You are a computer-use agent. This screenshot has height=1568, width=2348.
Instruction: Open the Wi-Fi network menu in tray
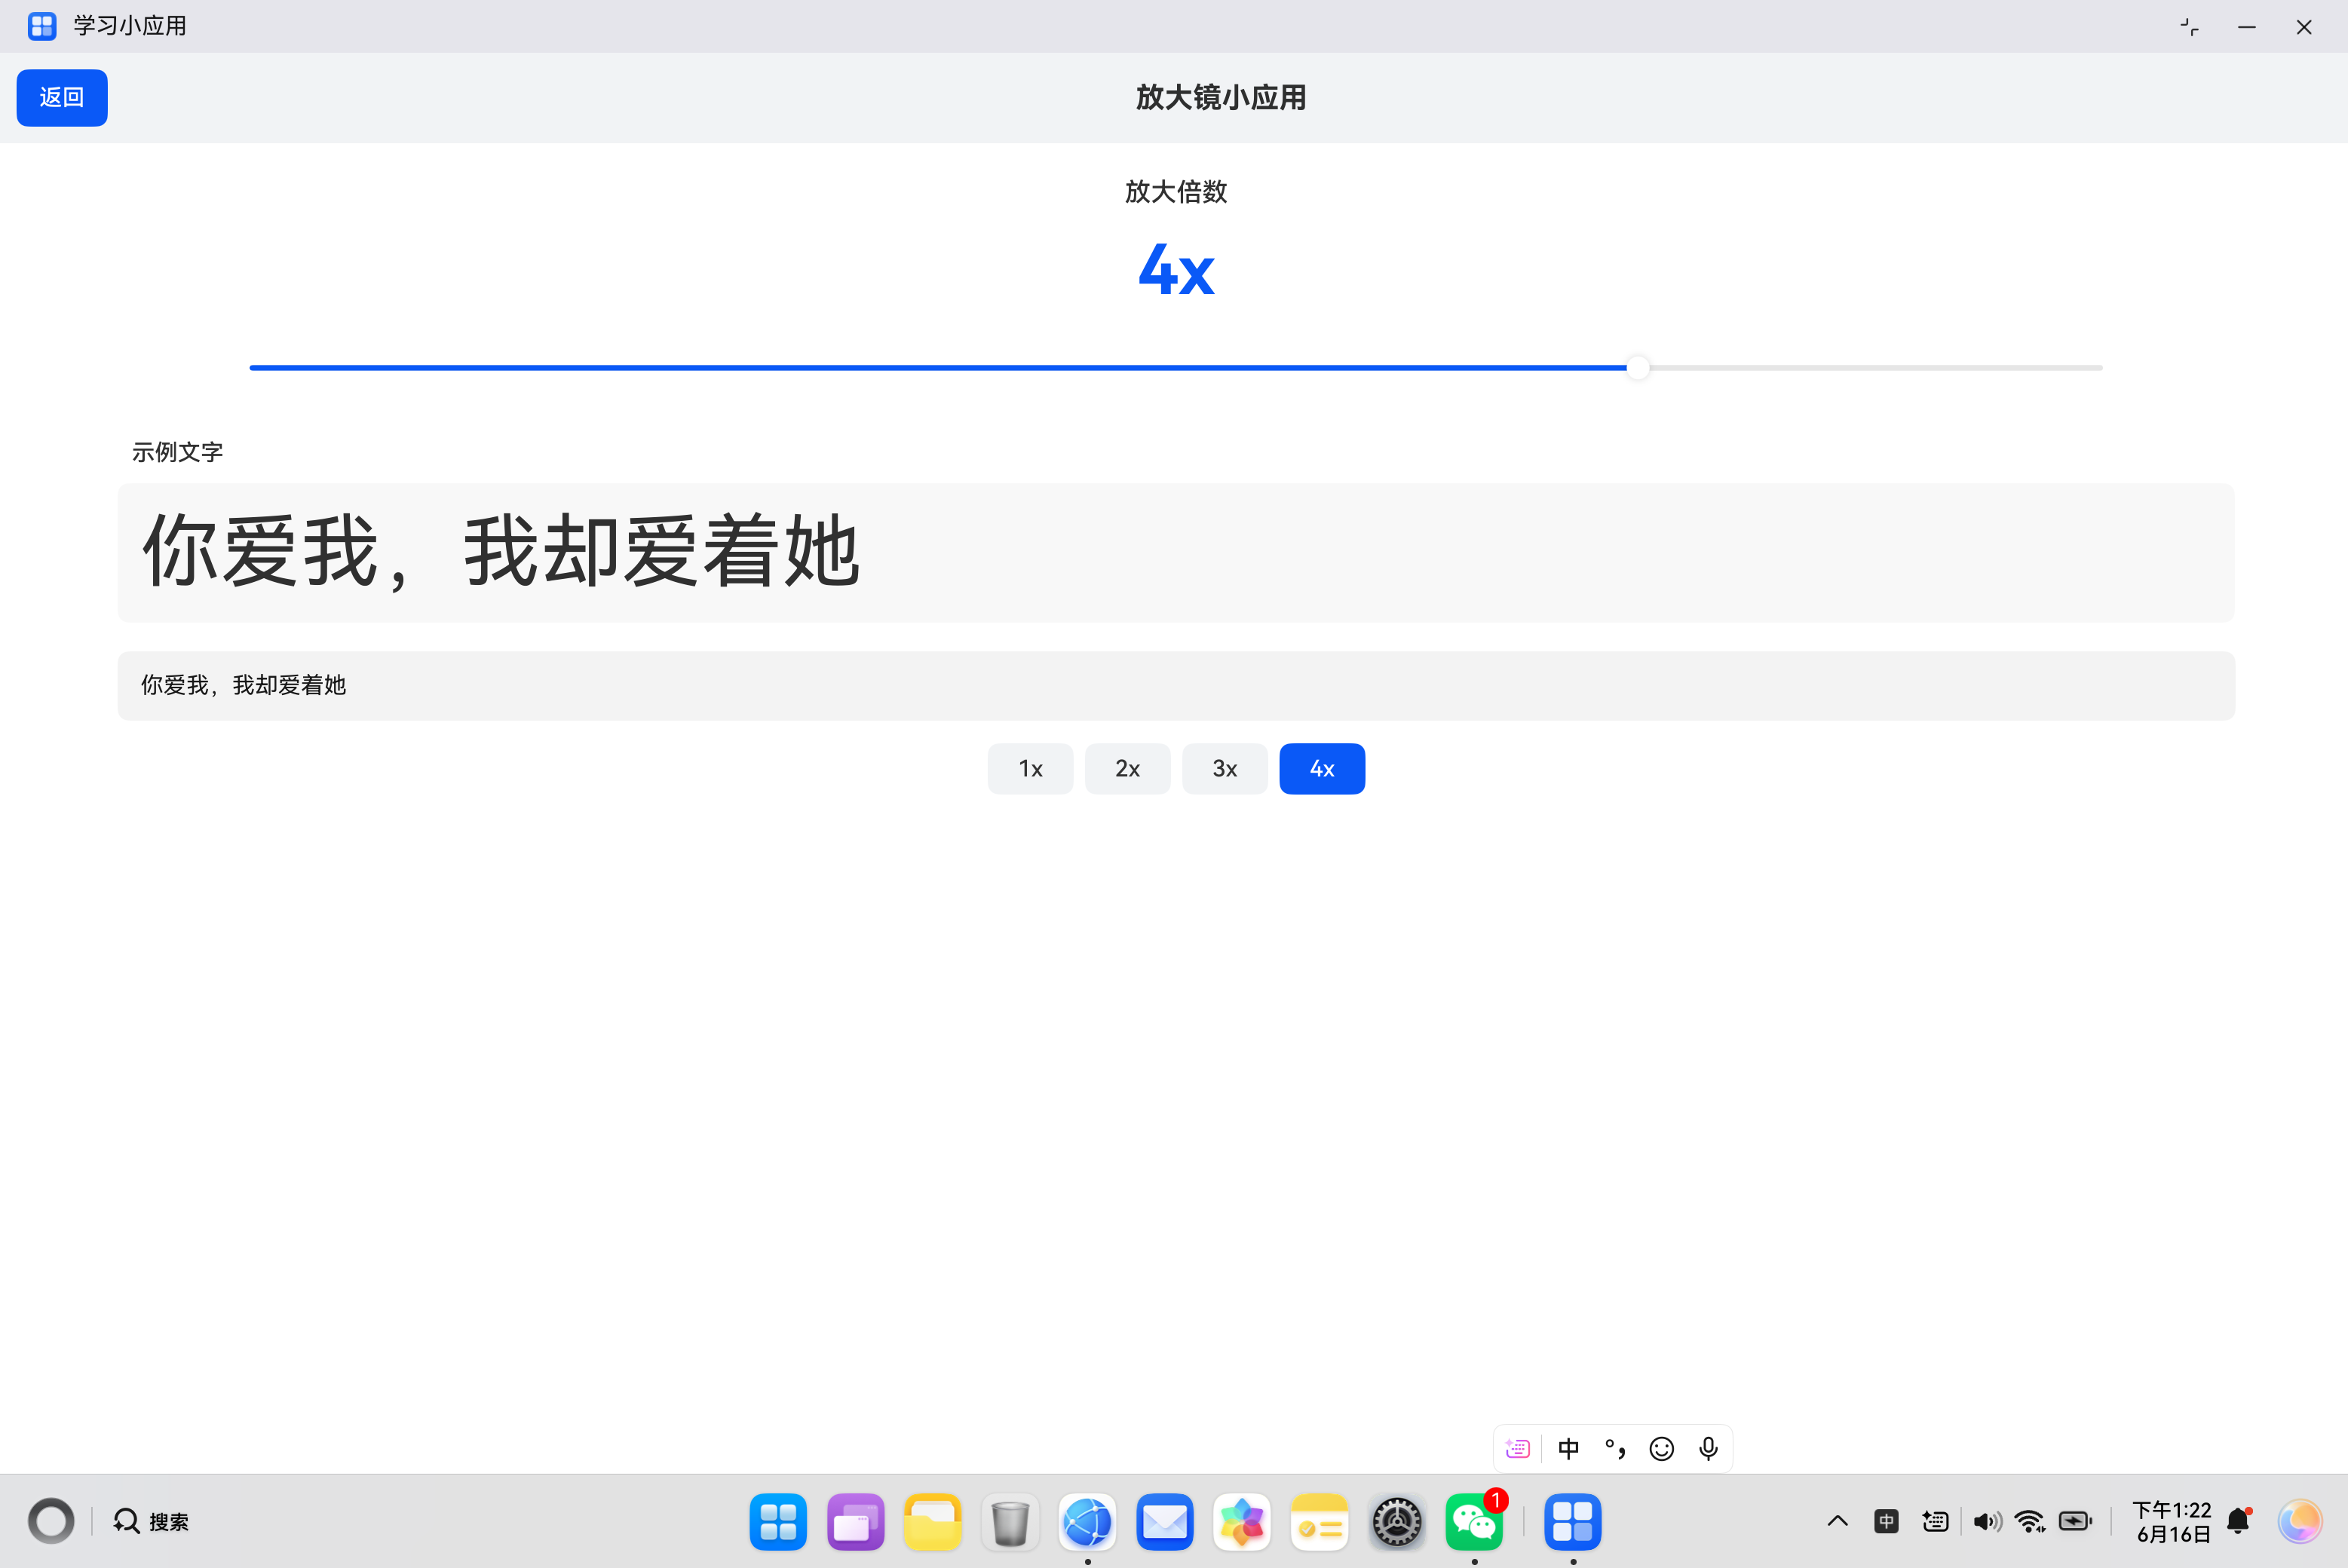click(2030, 1521)
